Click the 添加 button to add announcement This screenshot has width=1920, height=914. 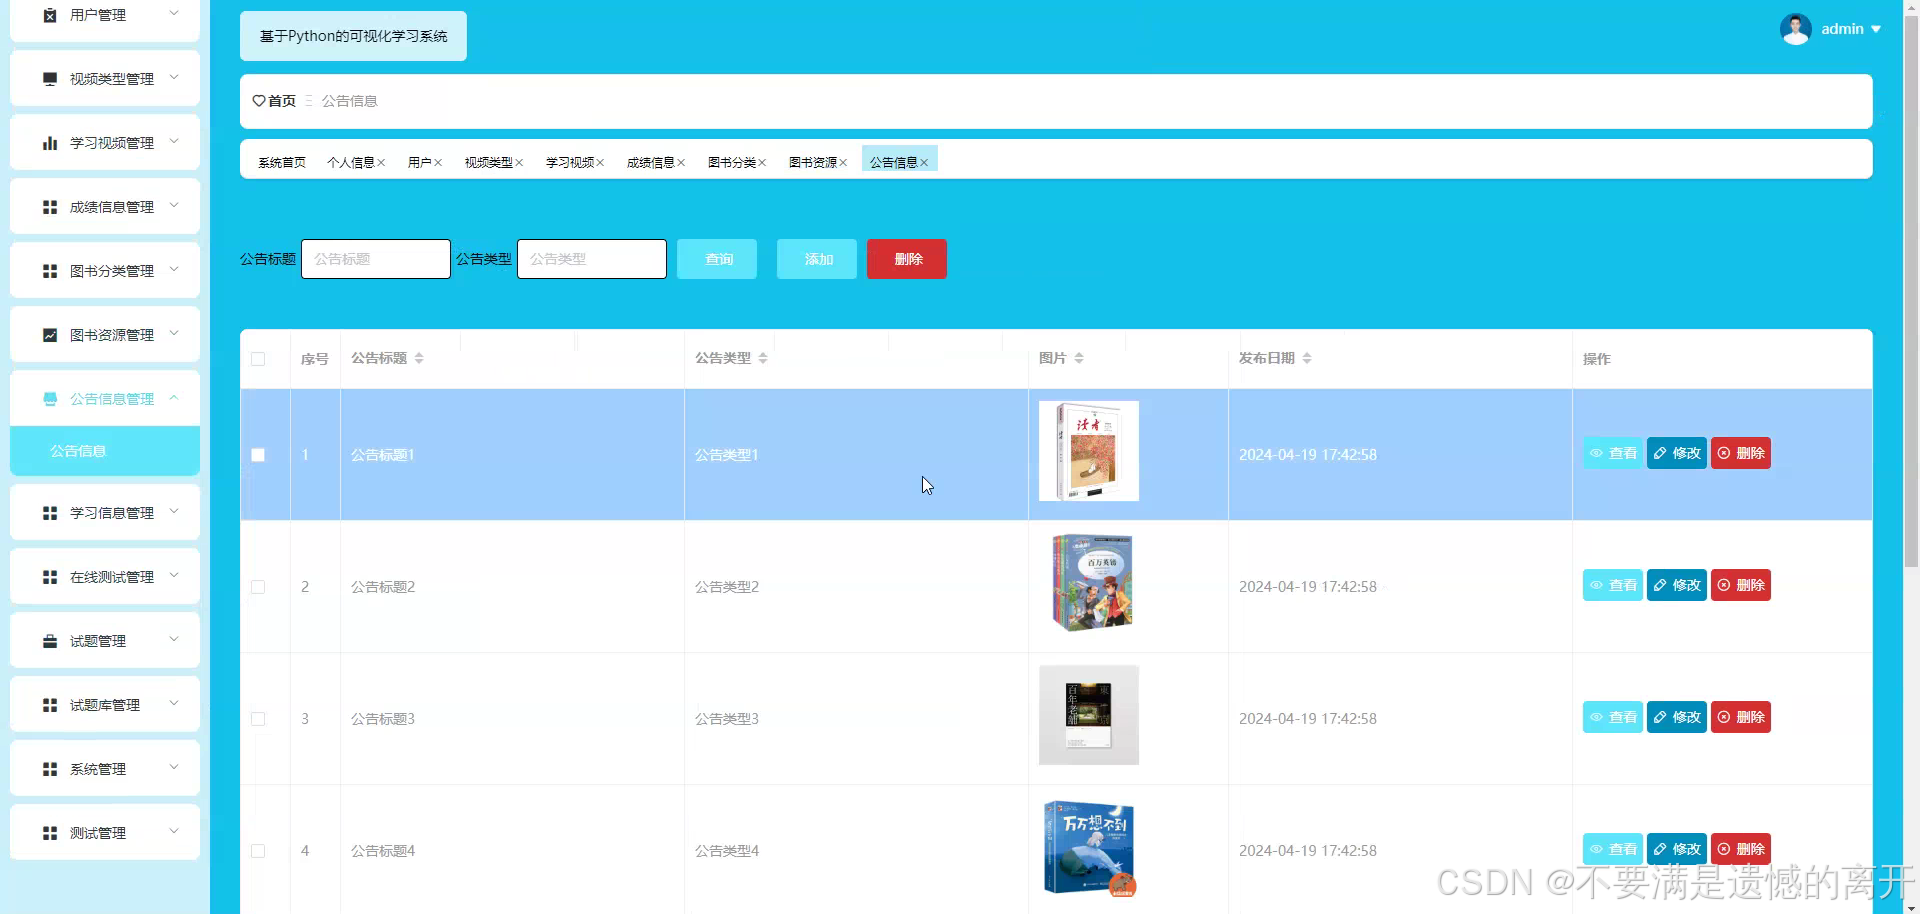(816, 258)
